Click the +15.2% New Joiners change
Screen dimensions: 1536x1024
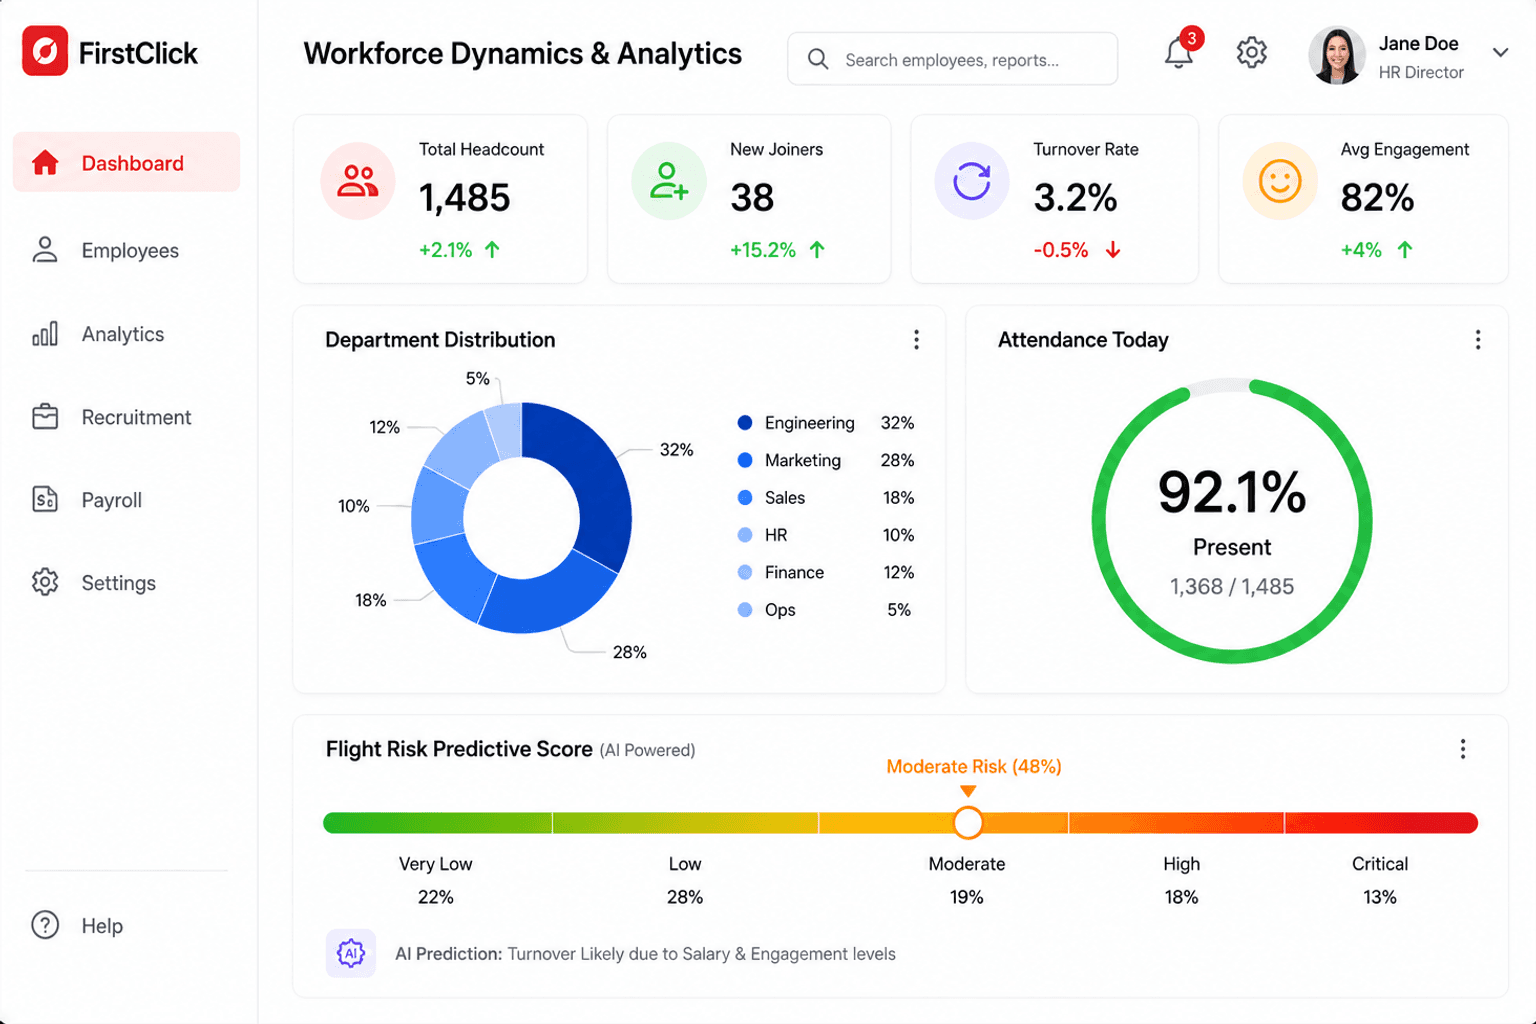point(763,250)
